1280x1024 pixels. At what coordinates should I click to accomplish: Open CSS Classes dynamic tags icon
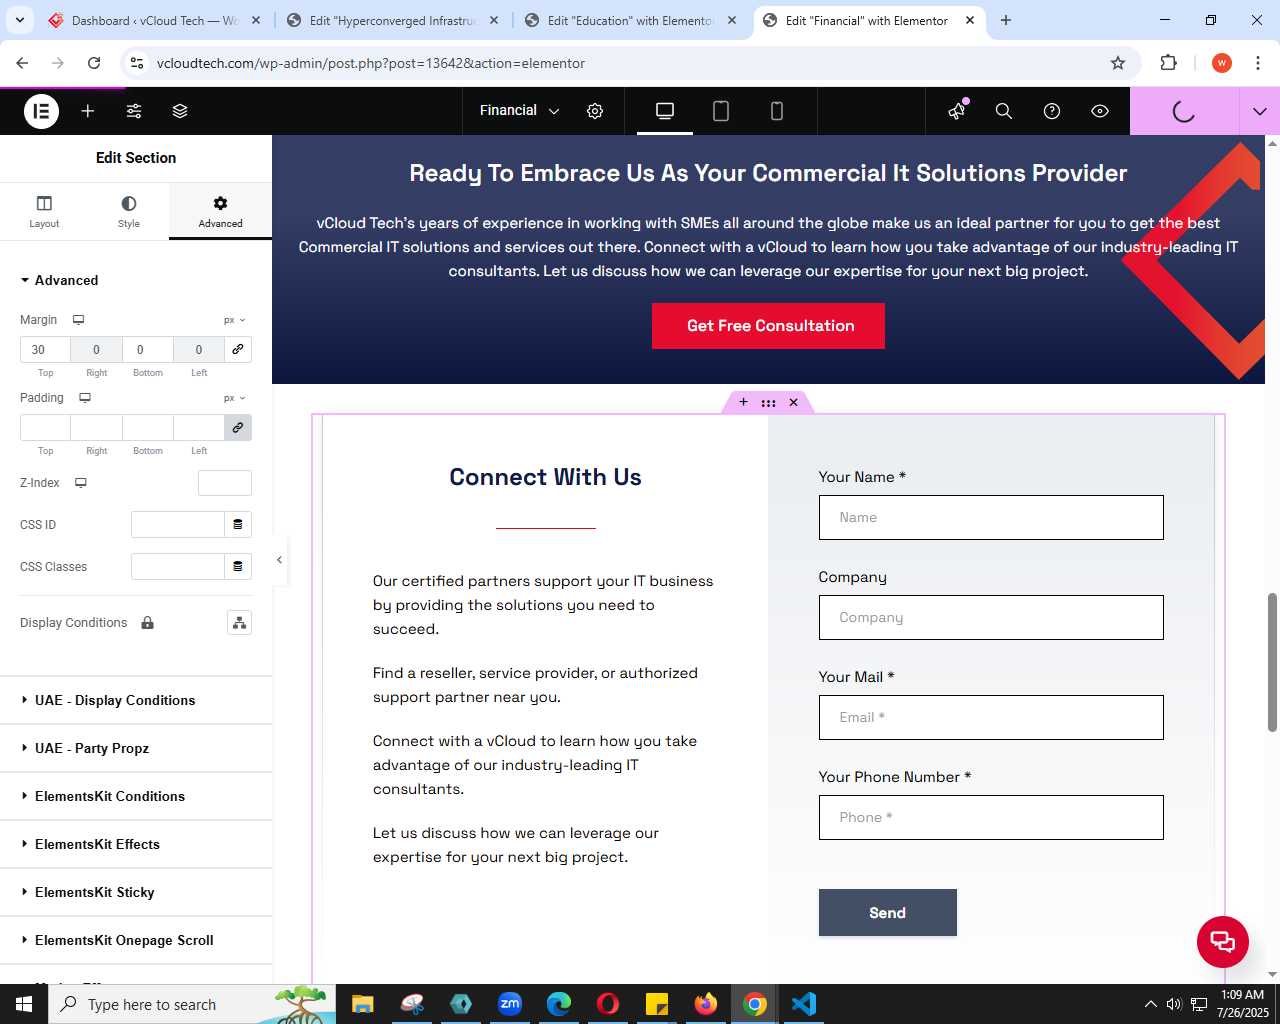pos(238,567)
